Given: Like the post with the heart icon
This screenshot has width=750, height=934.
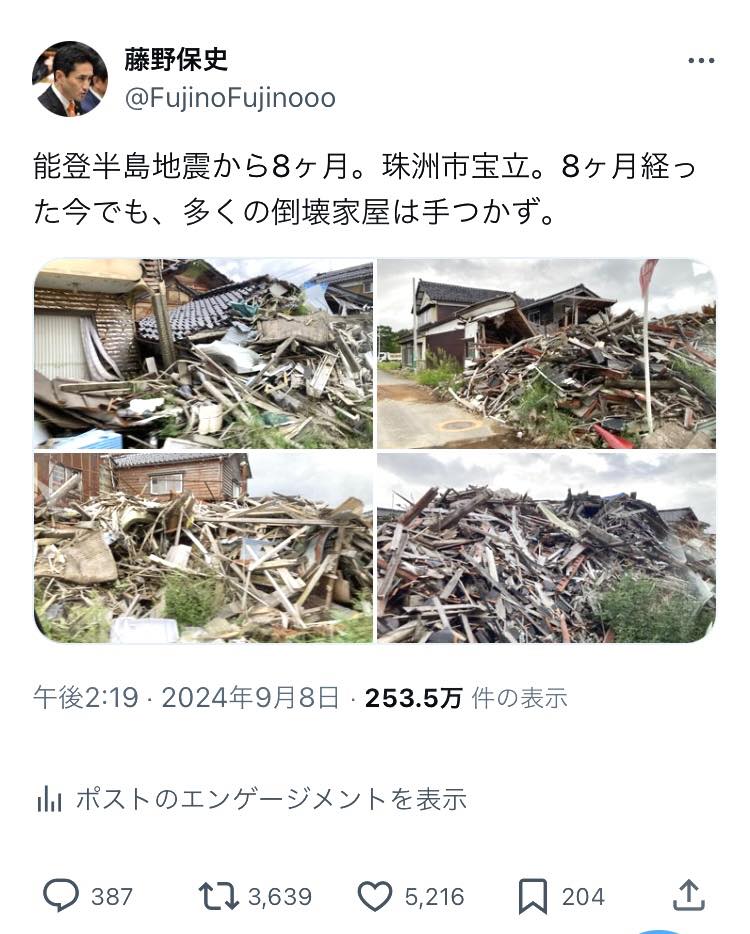Looking at the screenshot, I should click(375, 896).
